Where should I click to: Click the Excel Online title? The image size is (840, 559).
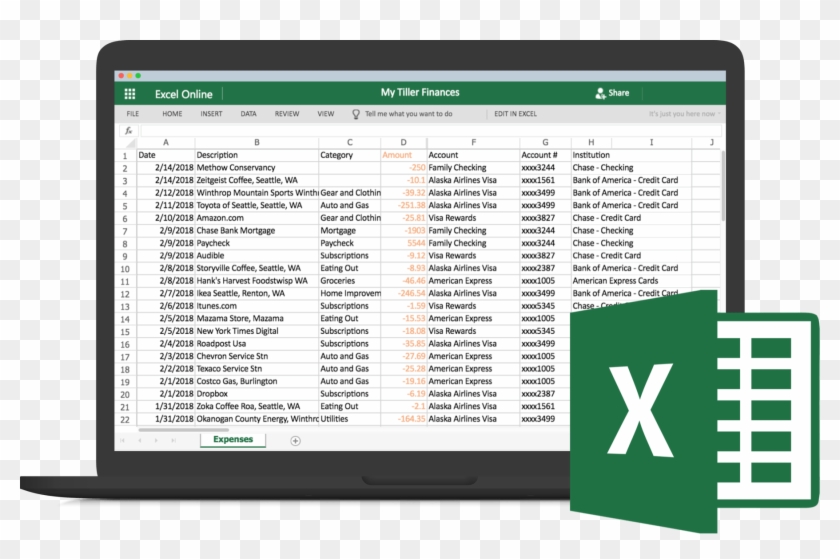point(183,94)
